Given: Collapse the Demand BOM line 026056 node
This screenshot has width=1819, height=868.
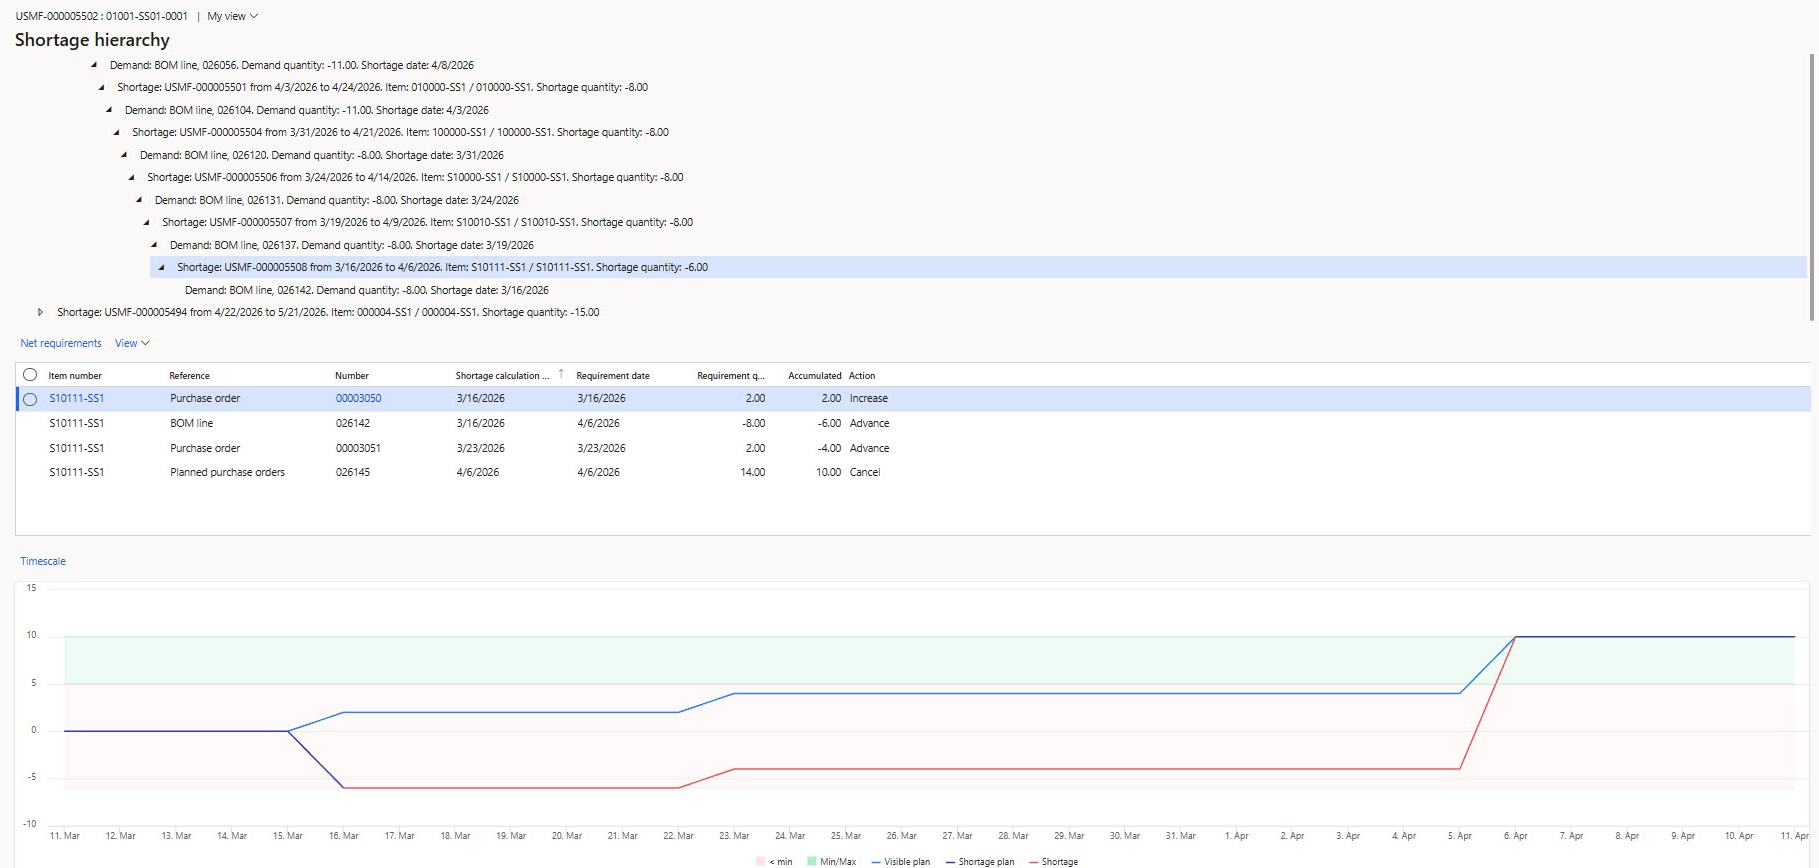Looking at the screenshot, I should click(94, 65).
